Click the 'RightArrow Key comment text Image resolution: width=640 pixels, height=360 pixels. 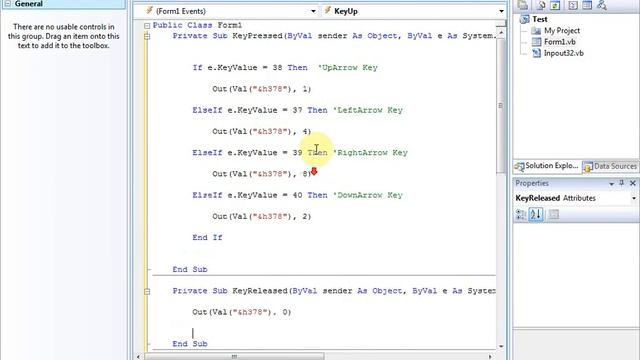[370, 153]
